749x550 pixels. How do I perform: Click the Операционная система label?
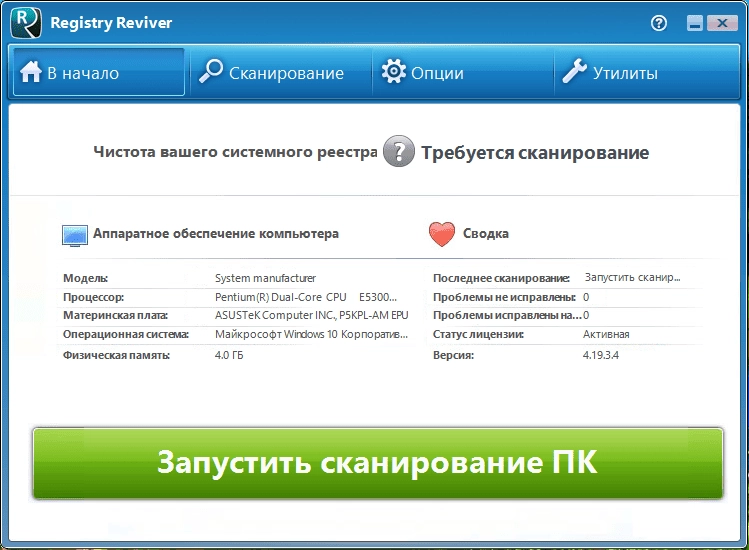tap(126, 334)
